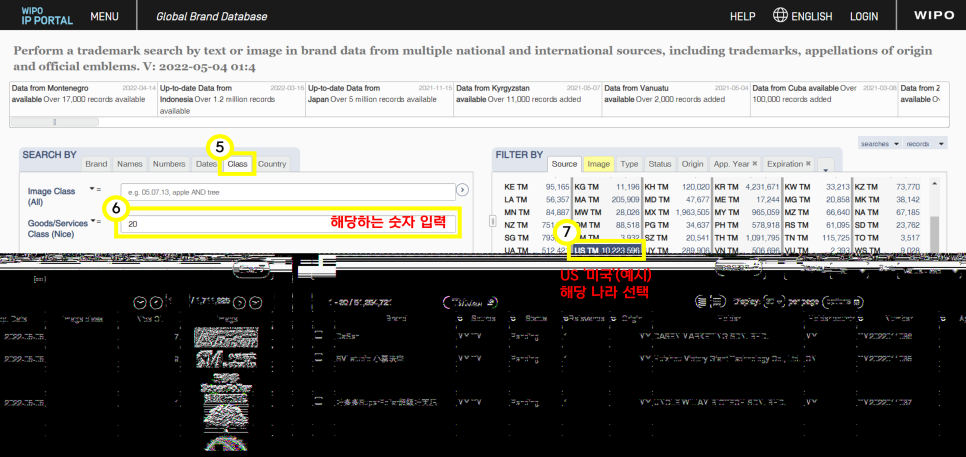The height and width of the screenshot is (457, 966).
Task: Click the news ticker horizontal scrollbar
Action: coord(55,122)
